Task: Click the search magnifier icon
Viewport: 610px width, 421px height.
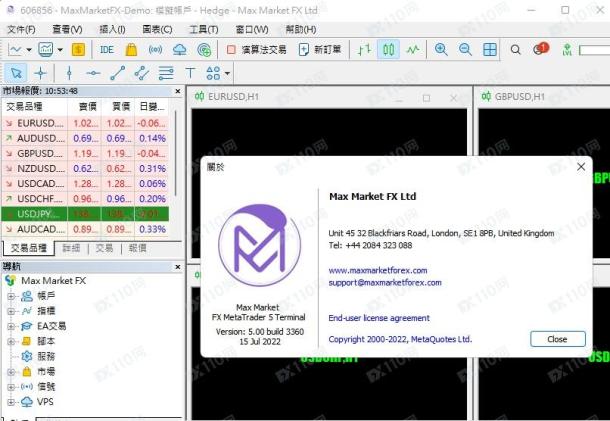Action: [x=515, y=50]
